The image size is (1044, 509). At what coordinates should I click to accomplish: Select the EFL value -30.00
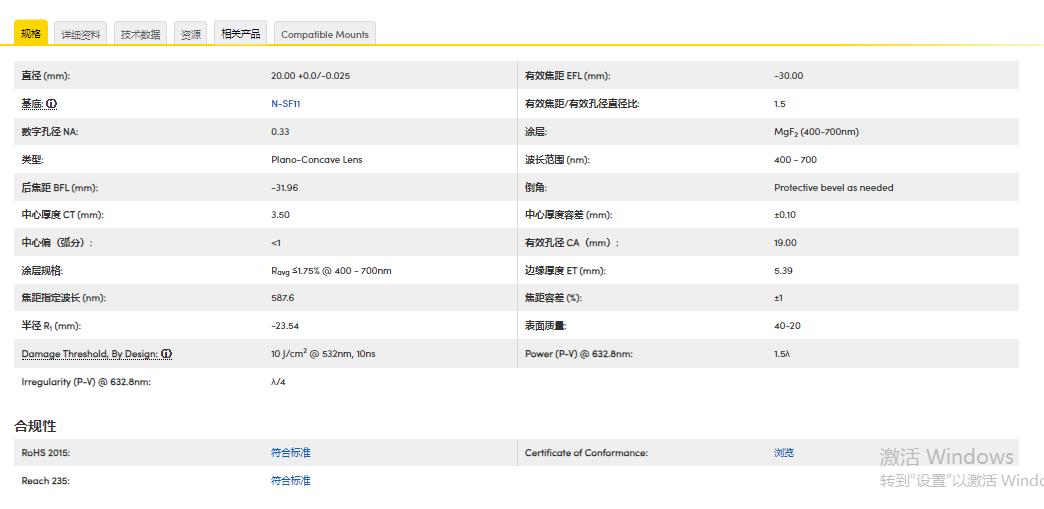coord(788,76)
